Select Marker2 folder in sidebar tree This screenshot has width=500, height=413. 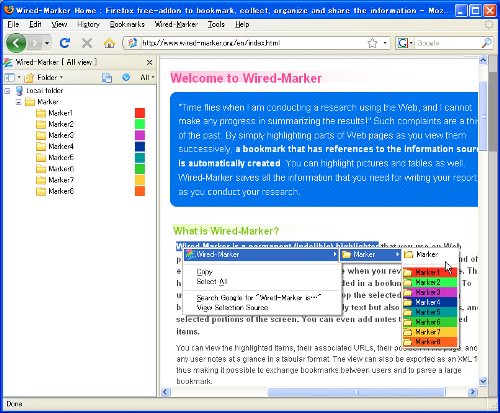pos(61,124)
